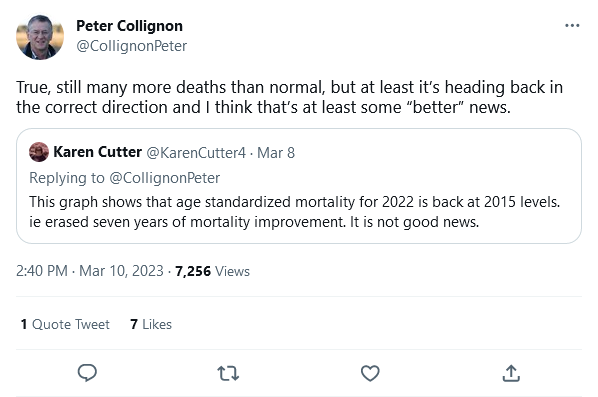Show the 7 Likes list
Viewport: 598px width, 397px height.
pos(151,324)
